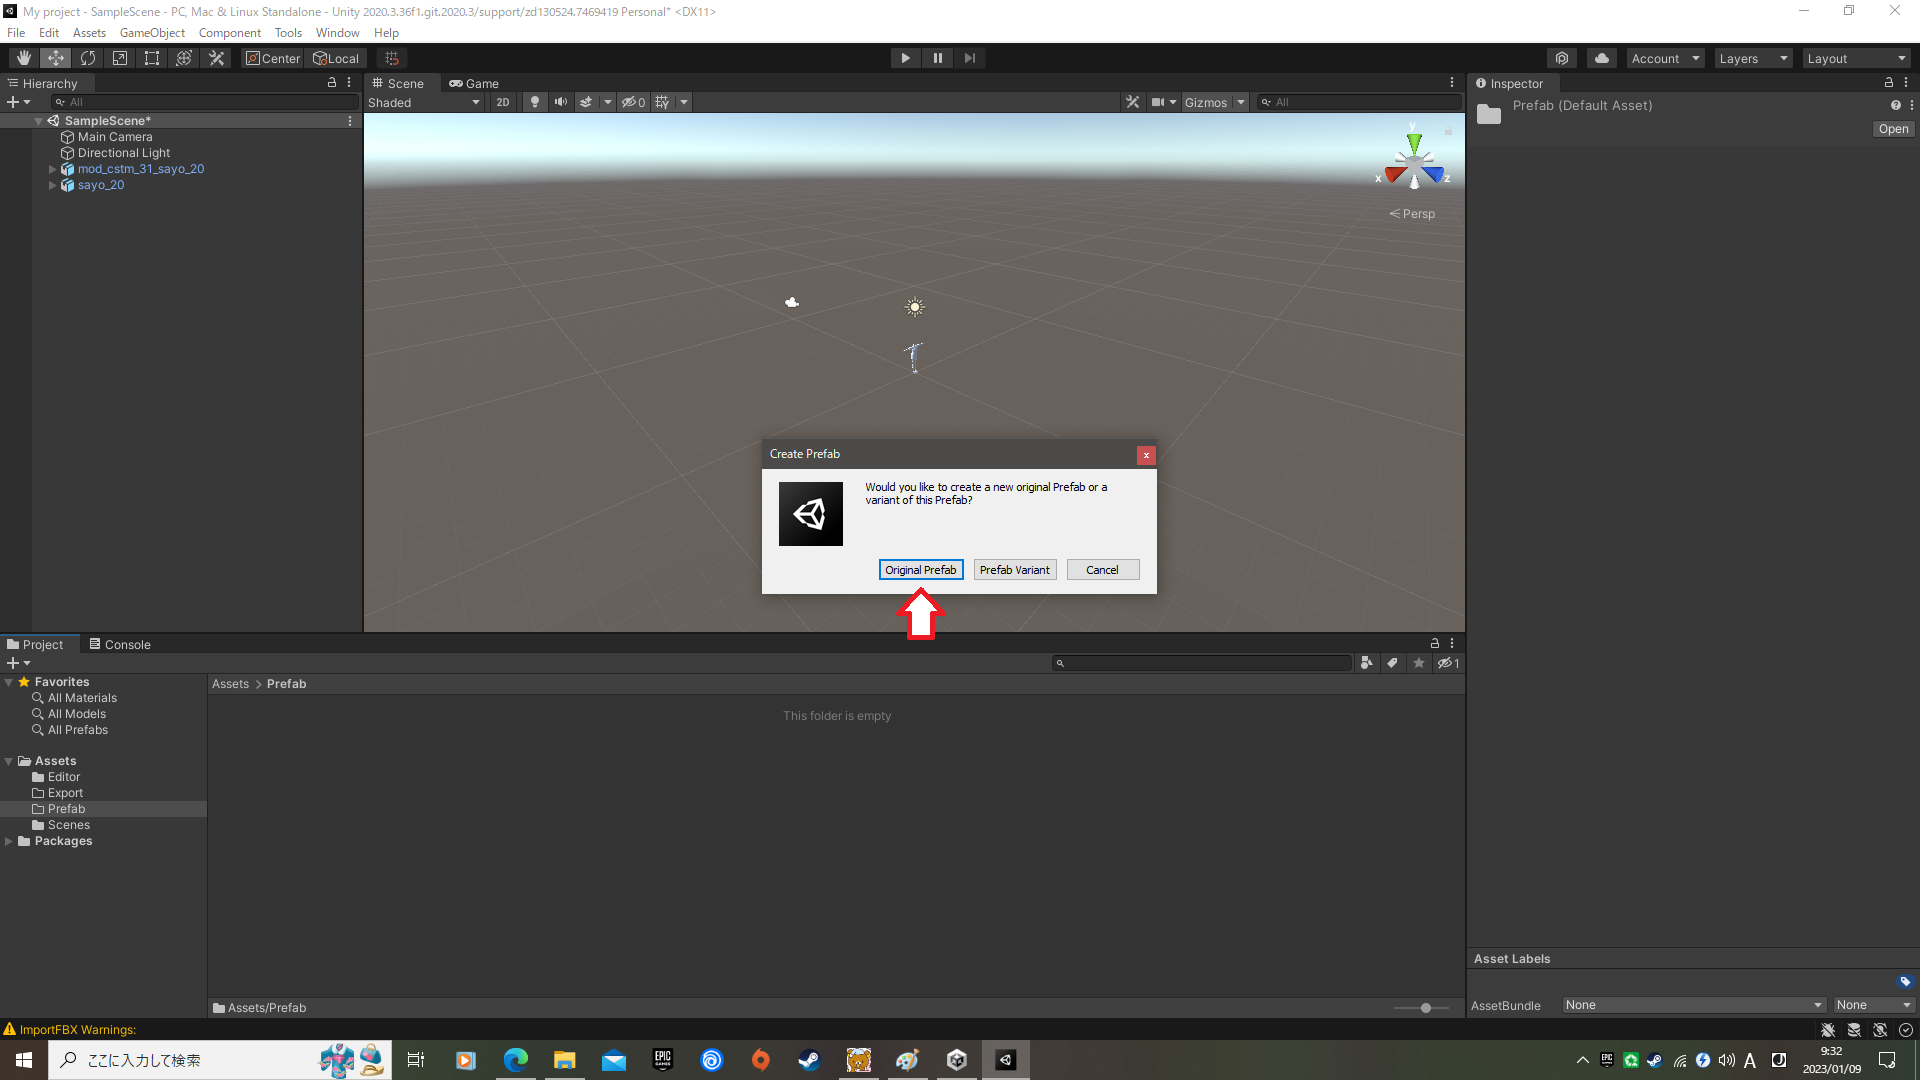Open the cloud services icon
Image resolution: width=1920 pixels, height=1080 pixels.
[x=1602, y=58]
